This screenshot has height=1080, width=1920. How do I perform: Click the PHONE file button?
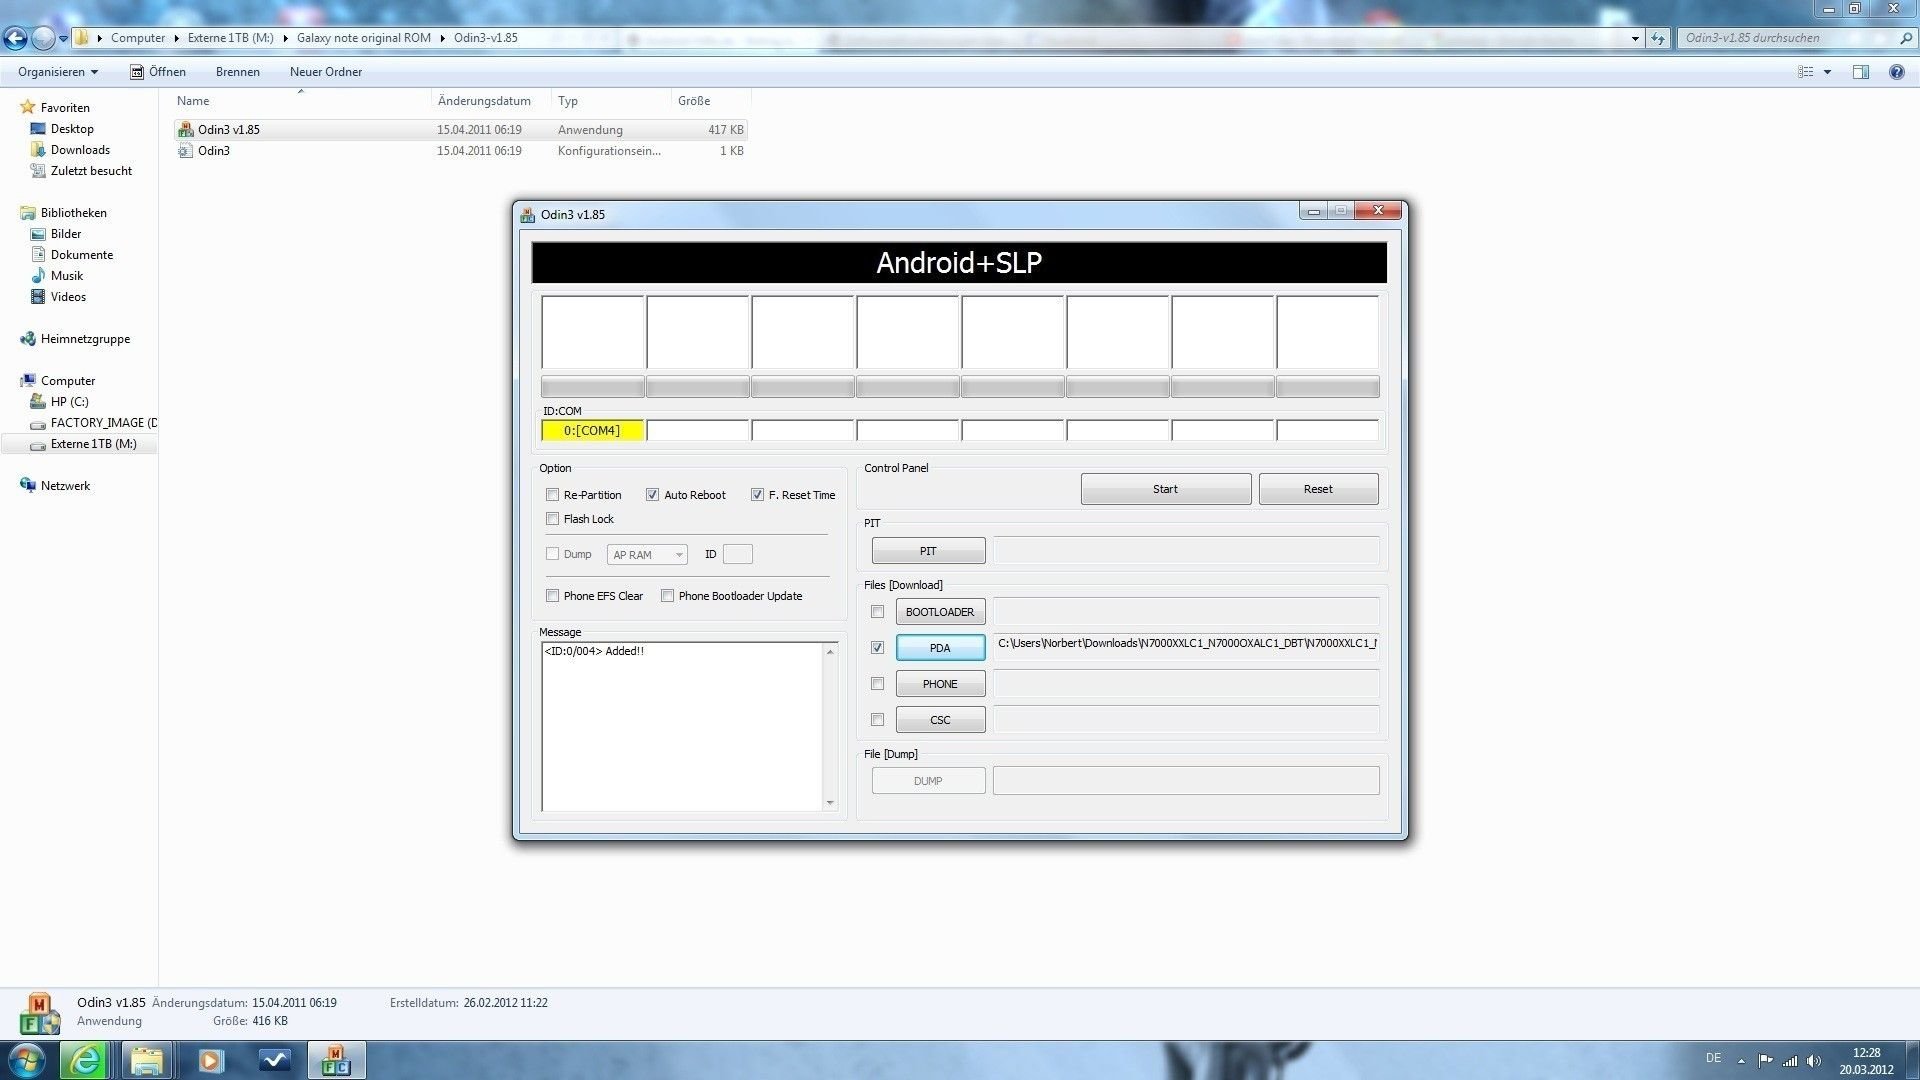pos(940,684)
